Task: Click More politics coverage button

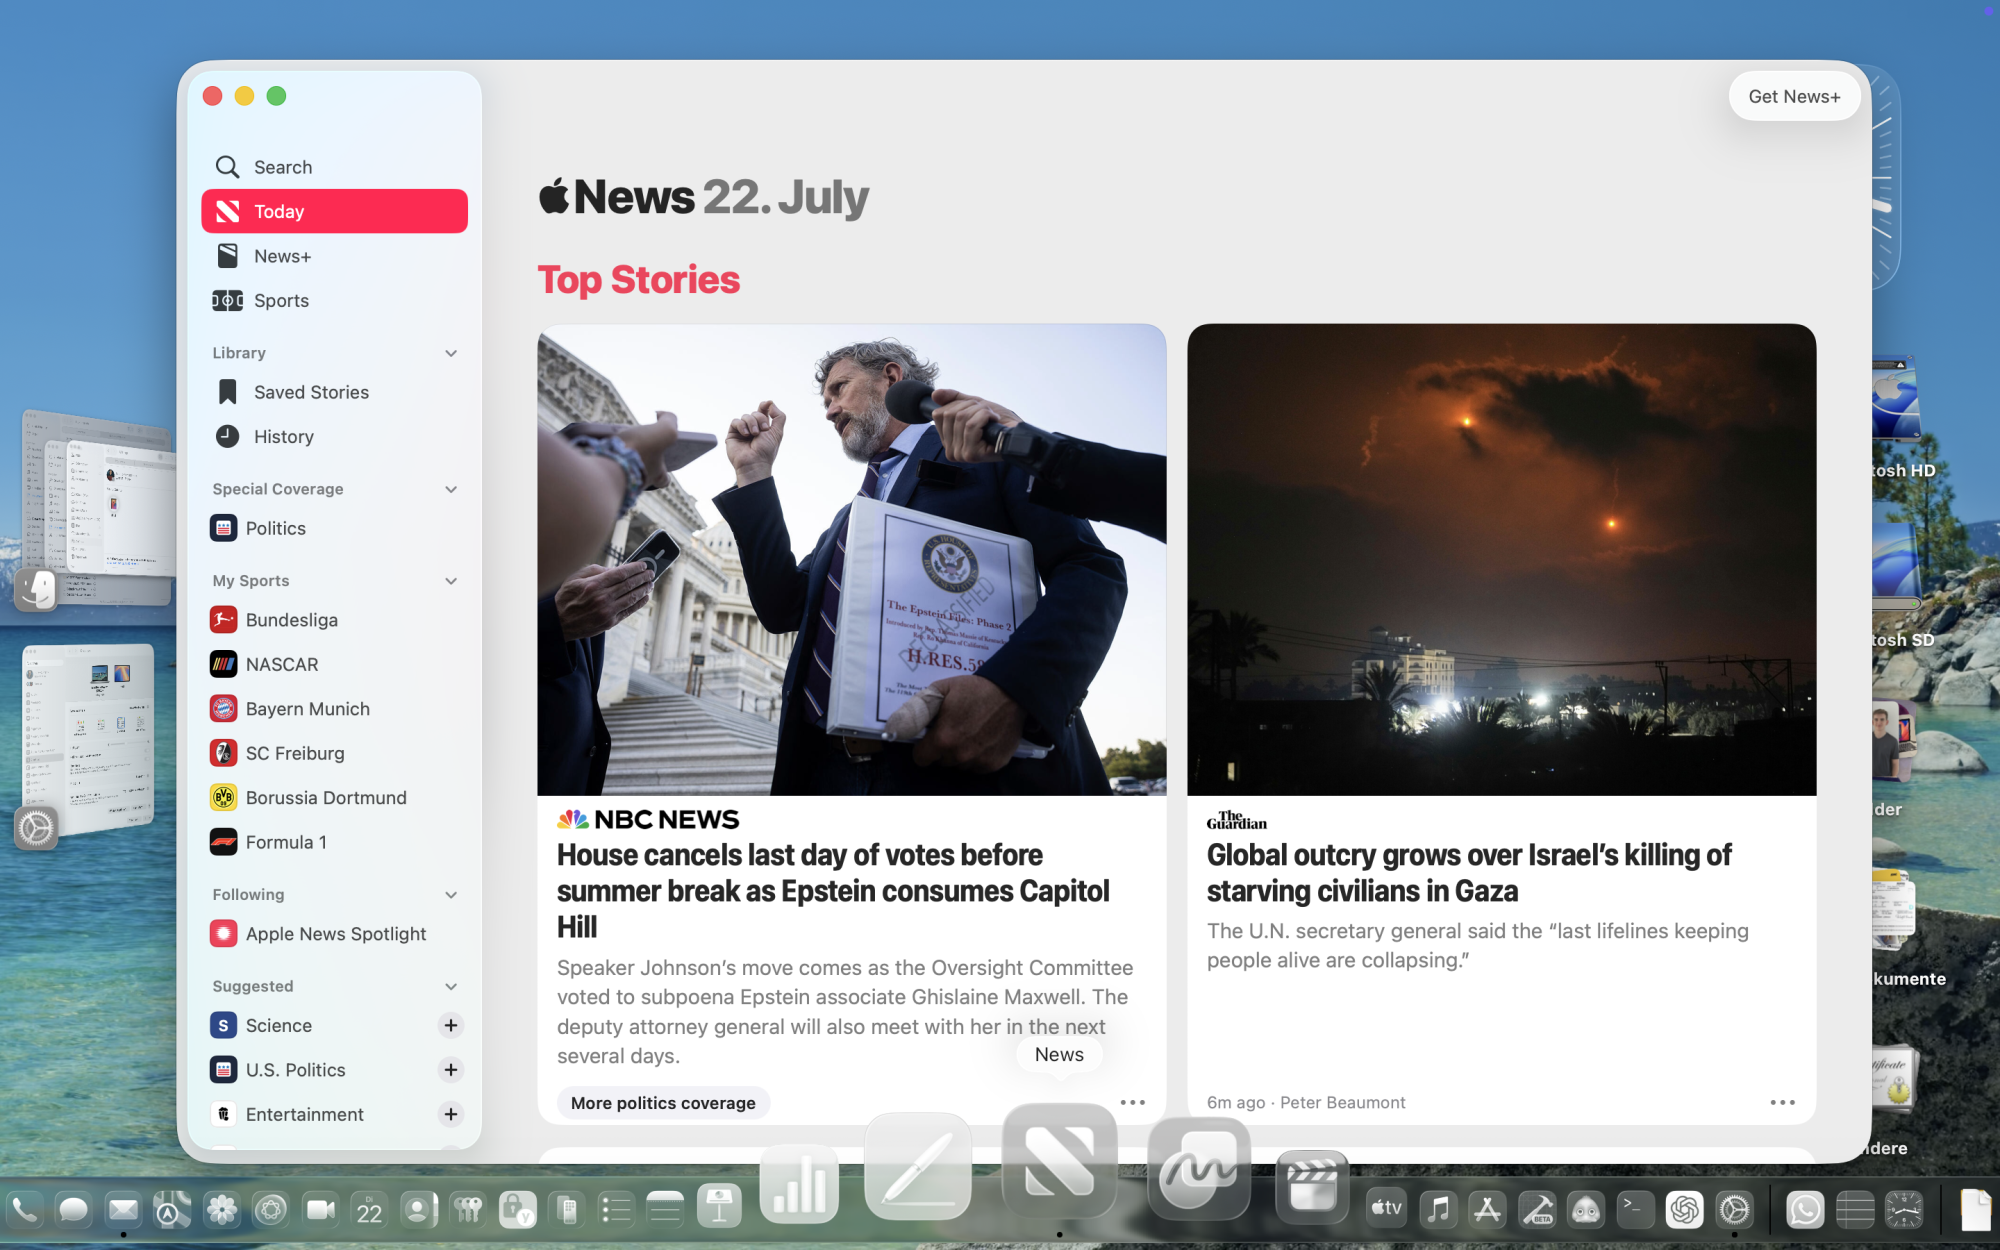Action: pos(663,1102)
